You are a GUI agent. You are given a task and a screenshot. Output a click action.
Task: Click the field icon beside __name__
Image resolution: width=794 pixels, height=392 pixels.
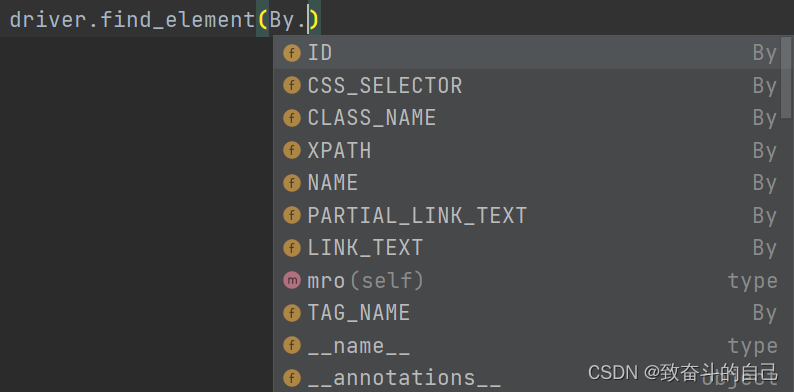tap(292, 346)
